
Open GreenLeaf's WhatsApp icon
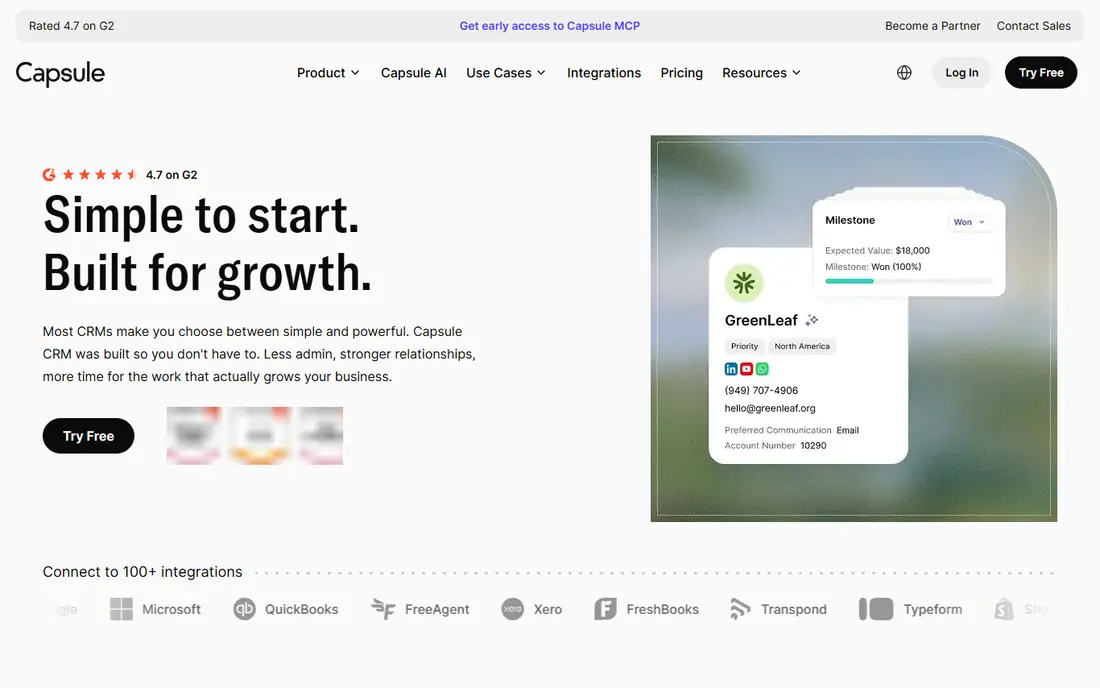click(x=762, y=369)
